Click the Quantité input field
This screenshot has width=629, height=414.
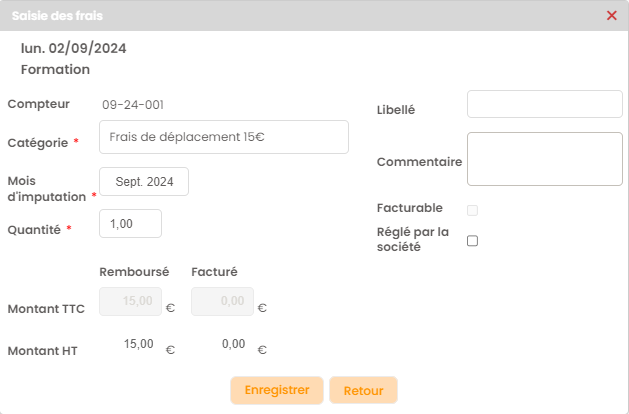coord(131,224)
